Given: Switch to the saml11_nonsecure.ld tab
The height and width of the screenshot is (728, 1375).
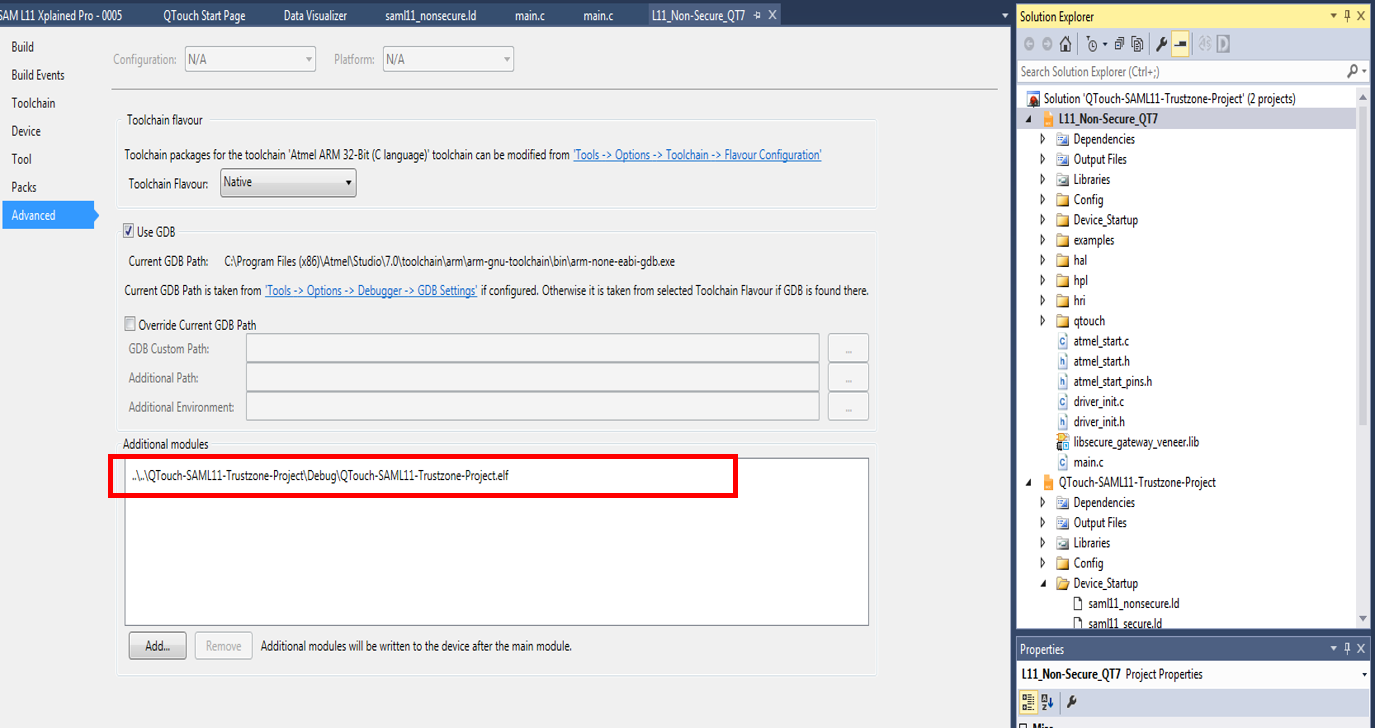Looking at the screenshot, I should tap(430, 16).
